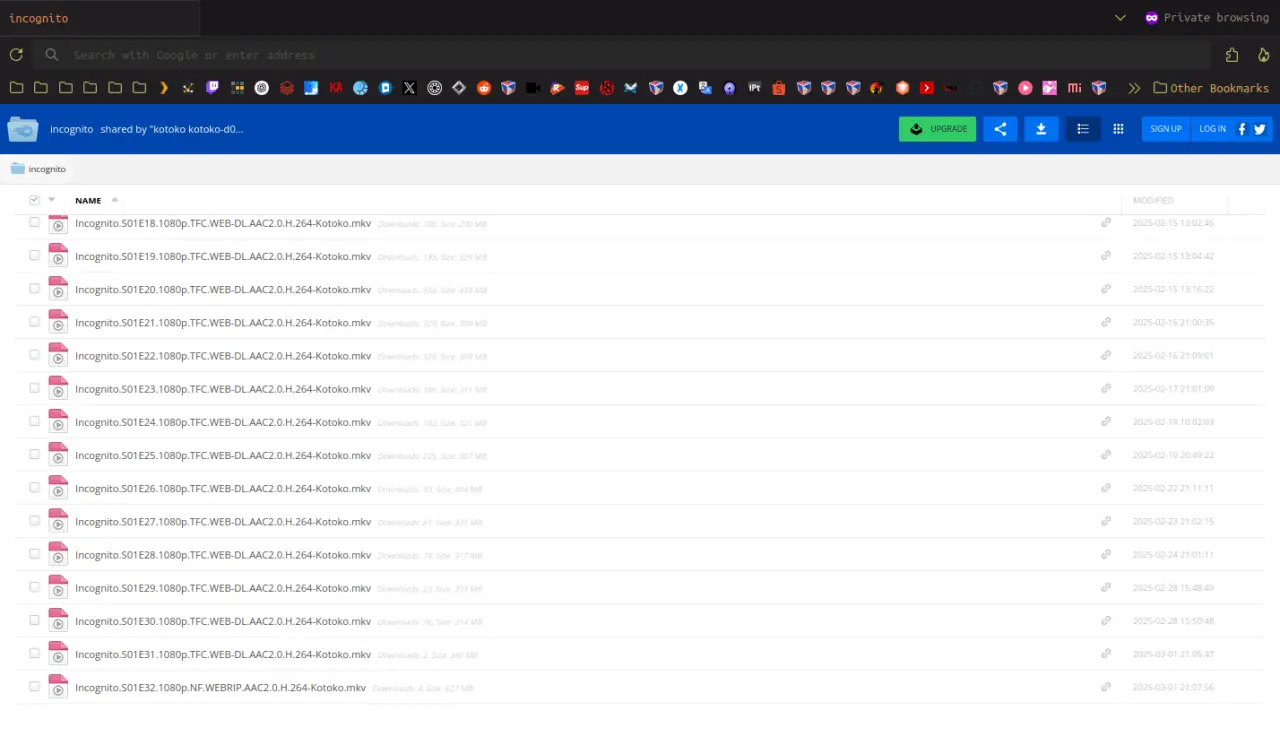Check the box for S01E24 file

[x=34, y=421]
